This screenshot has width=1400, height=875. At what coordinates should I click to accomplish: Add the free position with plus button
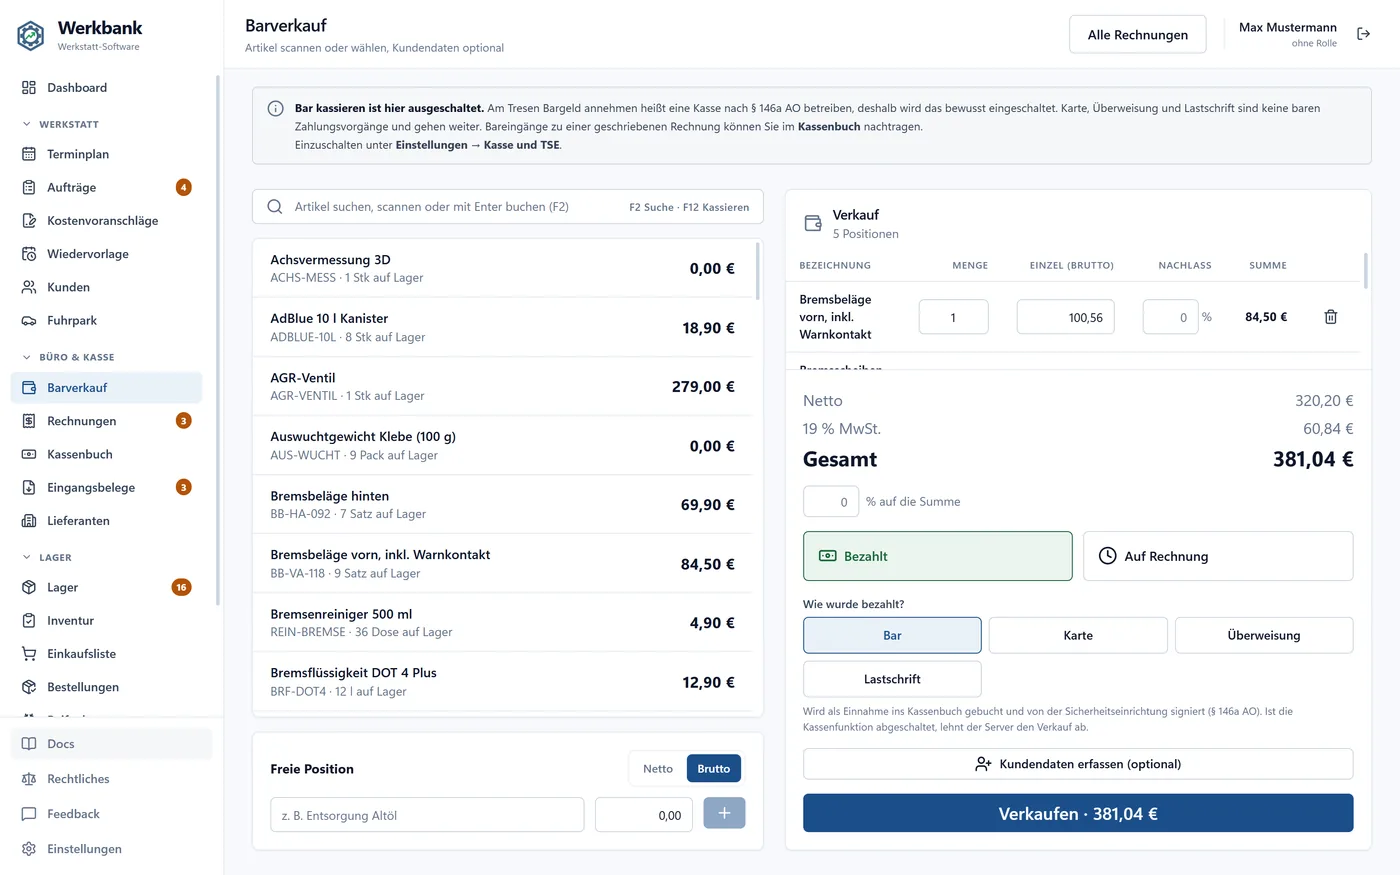click(724, 814)
